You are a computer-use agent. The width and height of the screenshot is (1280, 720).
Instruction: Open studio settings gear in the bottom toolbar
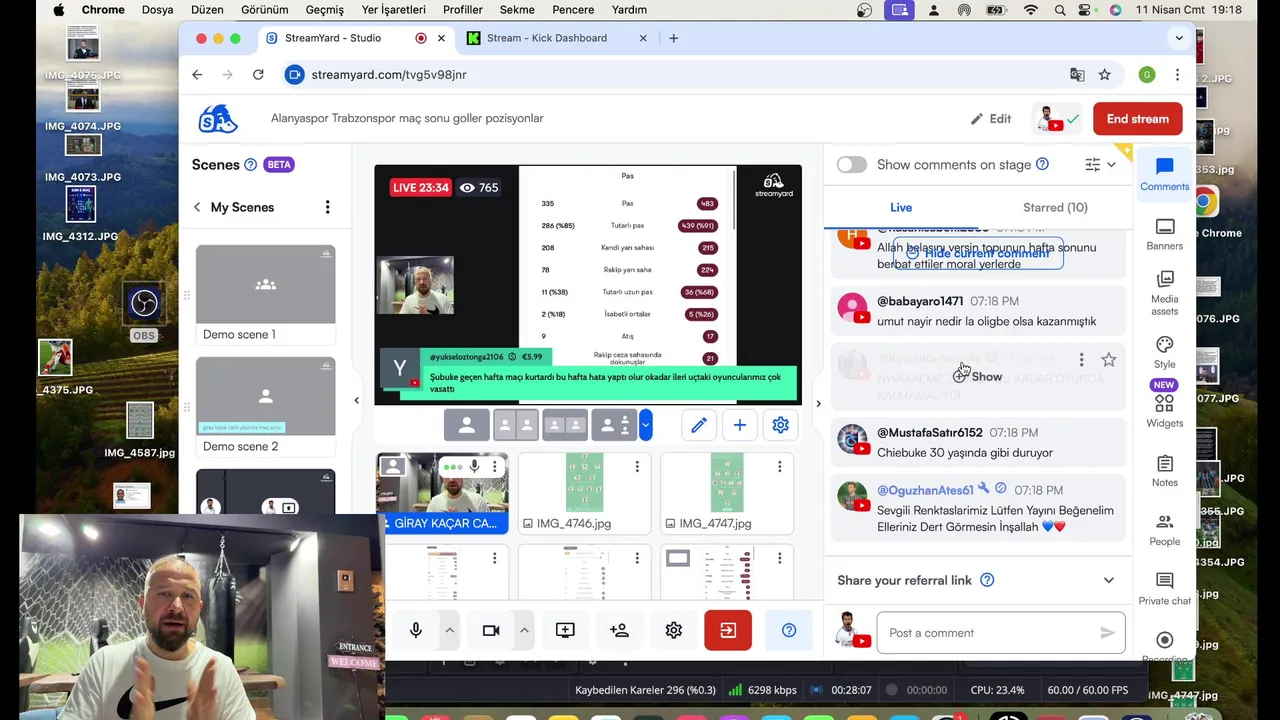point(674,630)
